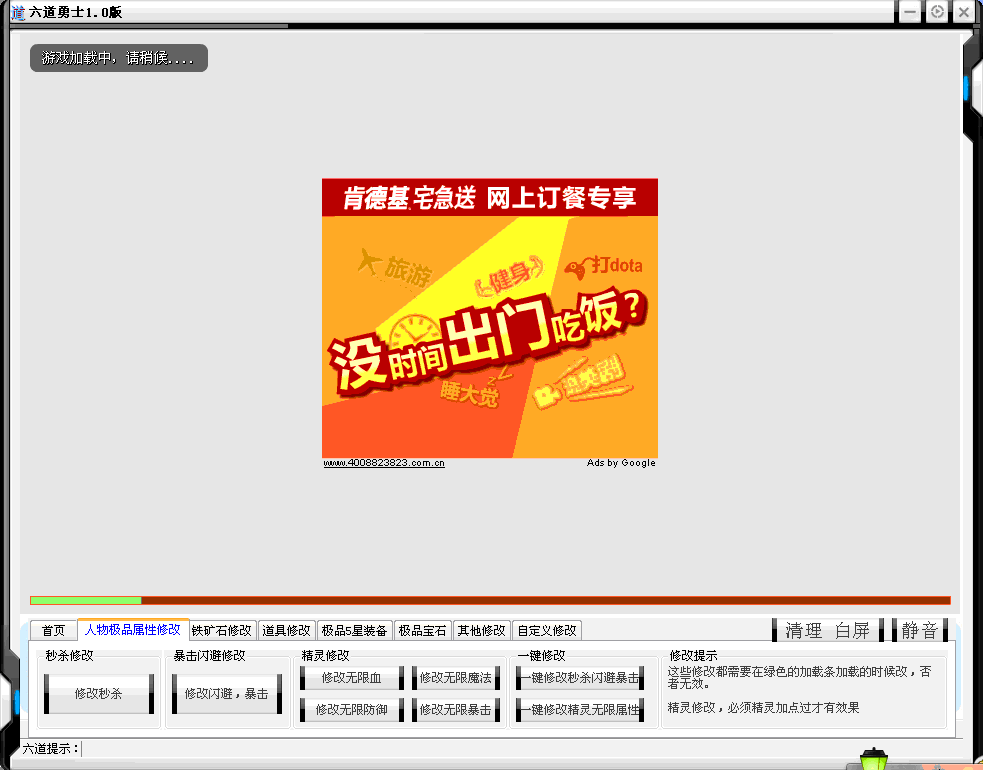Image resolution: width=983 pixels, height=770 pixels.
Task: Click the circular play icon in title bar
Action: [937, 12]
